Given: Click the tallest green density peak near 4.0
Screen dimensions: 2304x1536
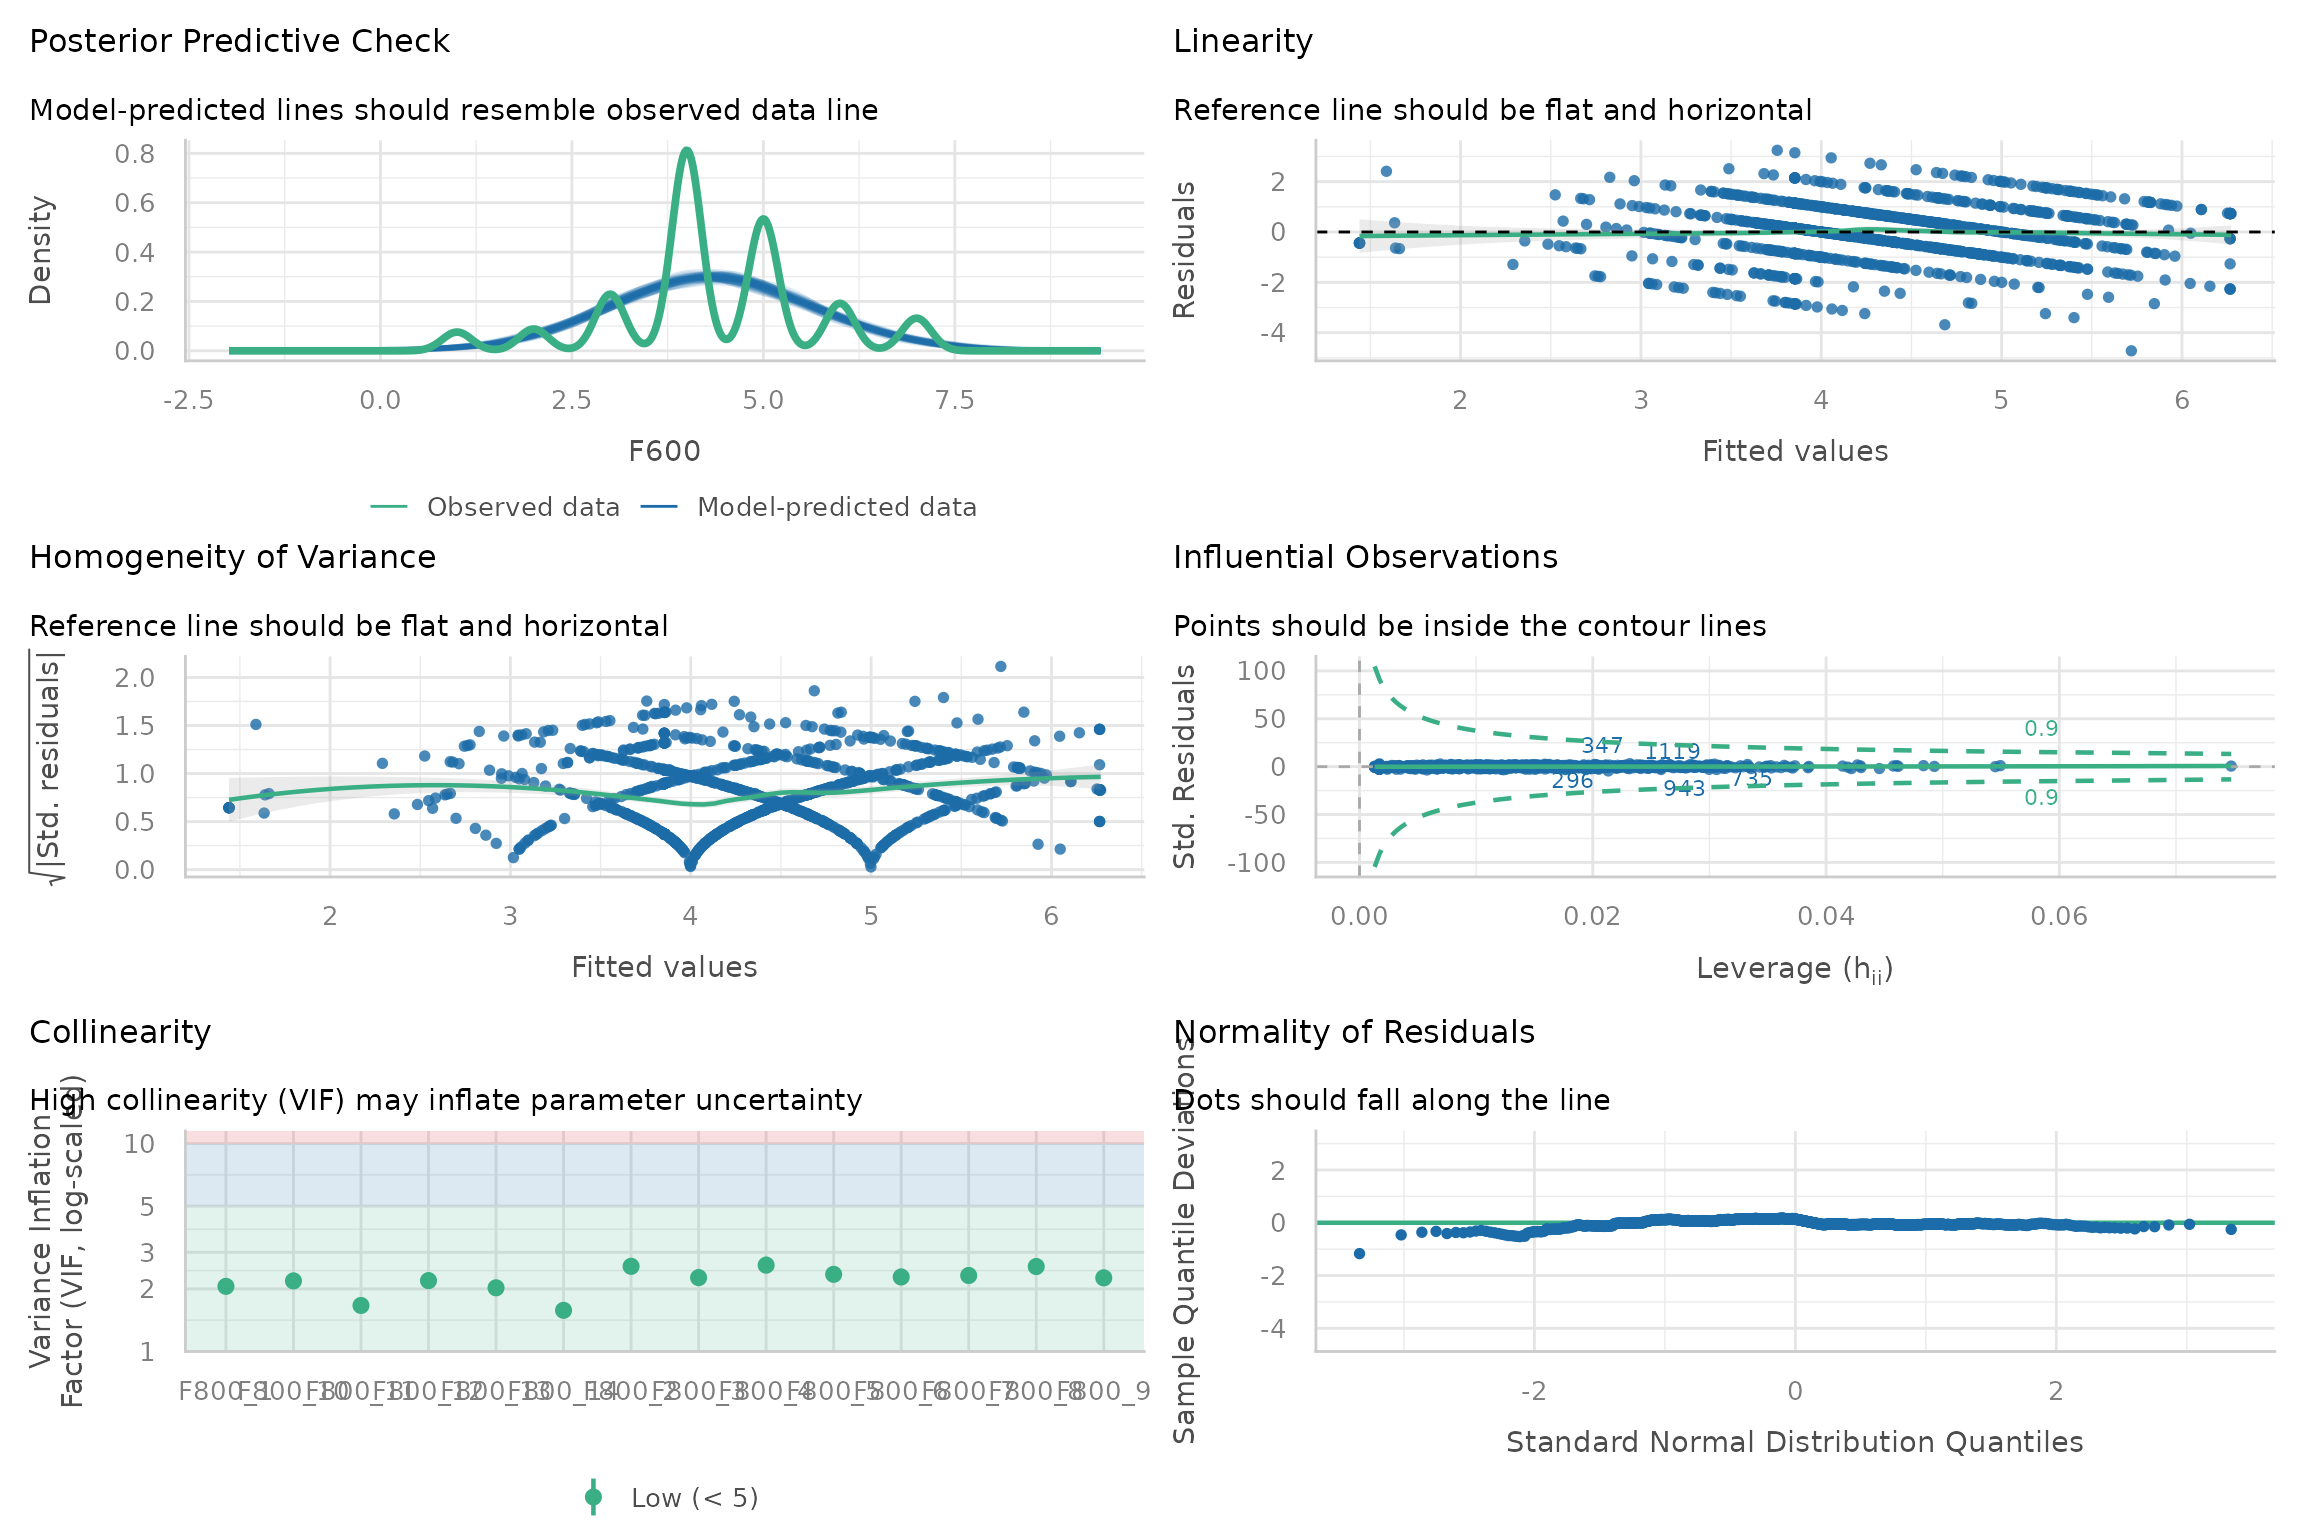Looking at the screenshot, I should point(686,152).
